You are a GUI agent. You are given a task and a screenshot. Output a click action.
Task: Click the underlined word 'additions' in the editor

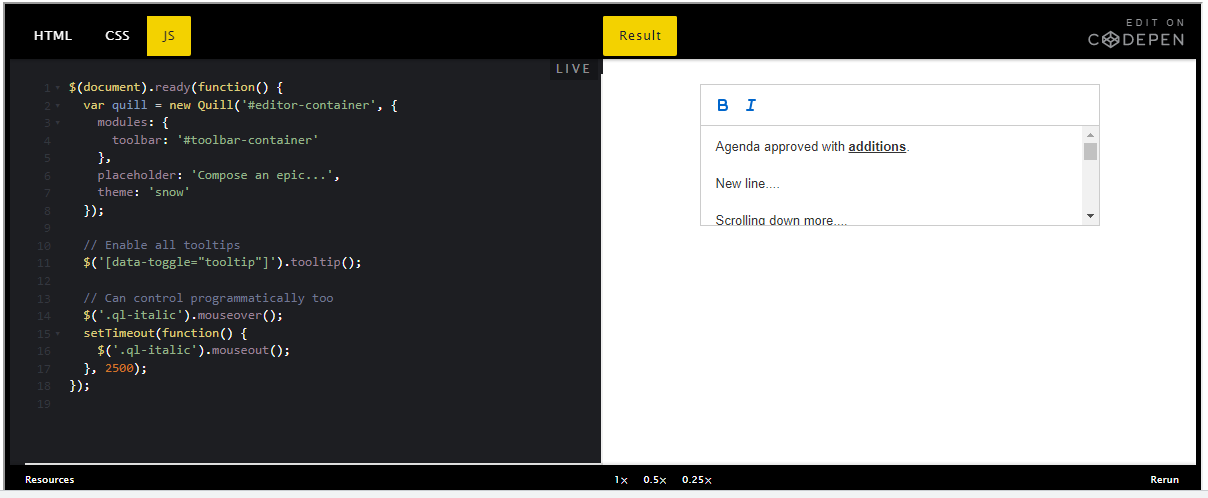click(877, 147)
